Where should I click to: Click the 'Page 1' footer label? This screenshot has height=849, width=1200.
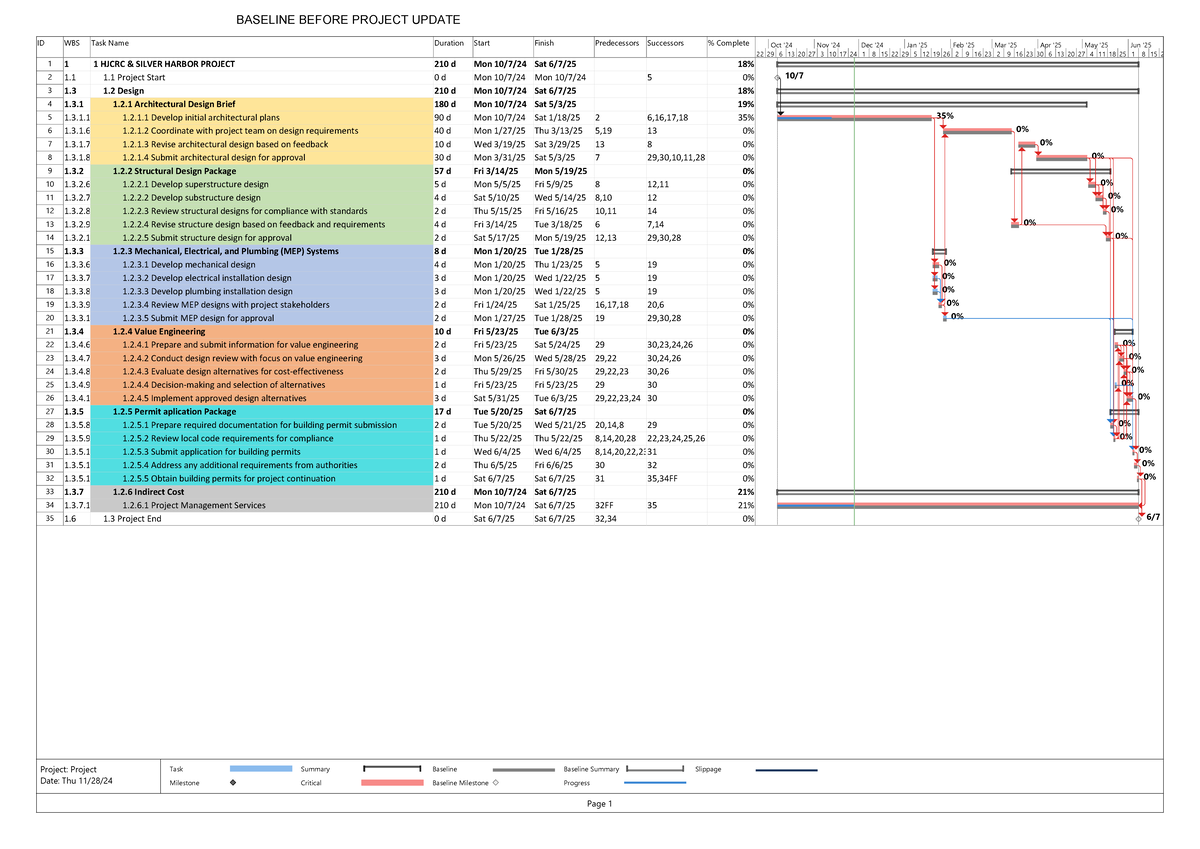(x=600, y=804)
